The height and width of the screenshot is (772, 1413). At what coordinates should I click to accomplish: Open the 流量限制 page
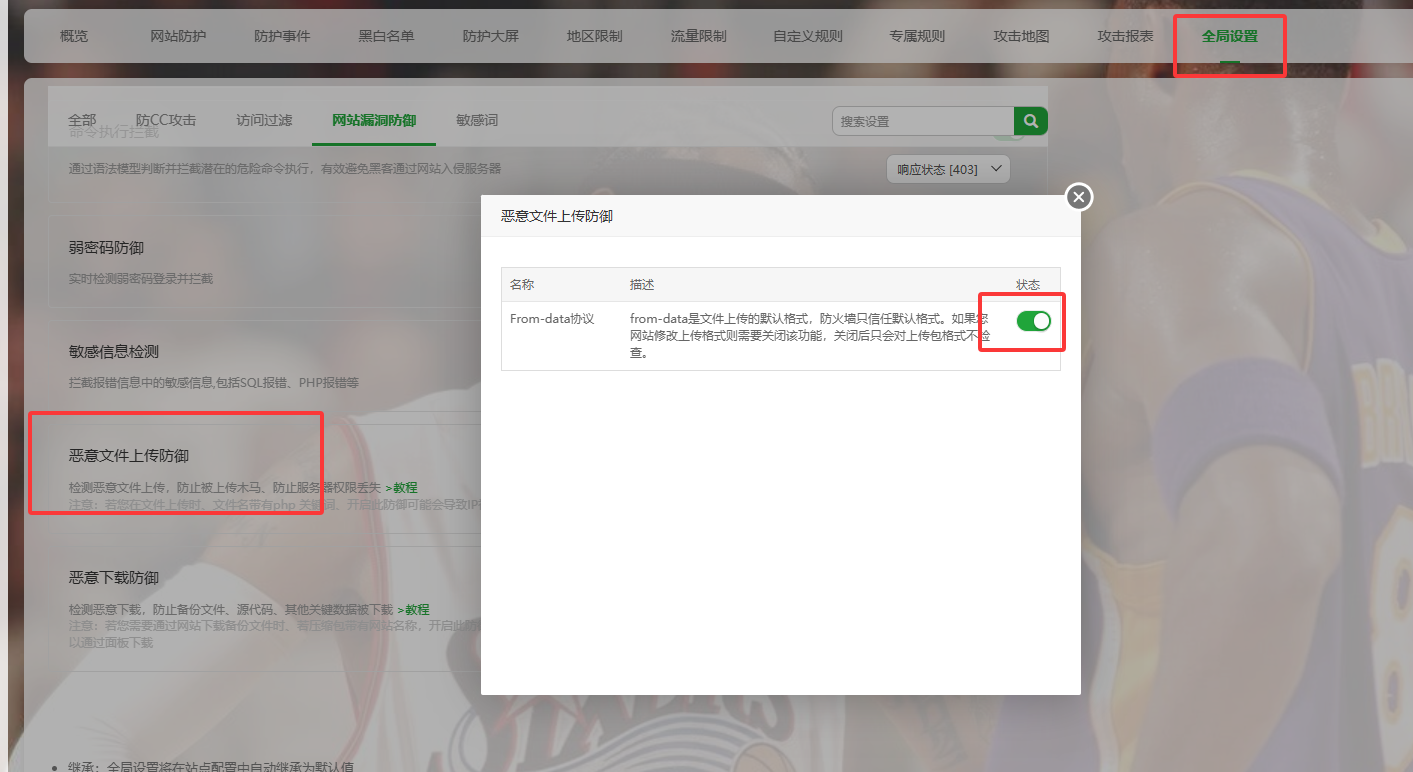click(x=697, y=35)
